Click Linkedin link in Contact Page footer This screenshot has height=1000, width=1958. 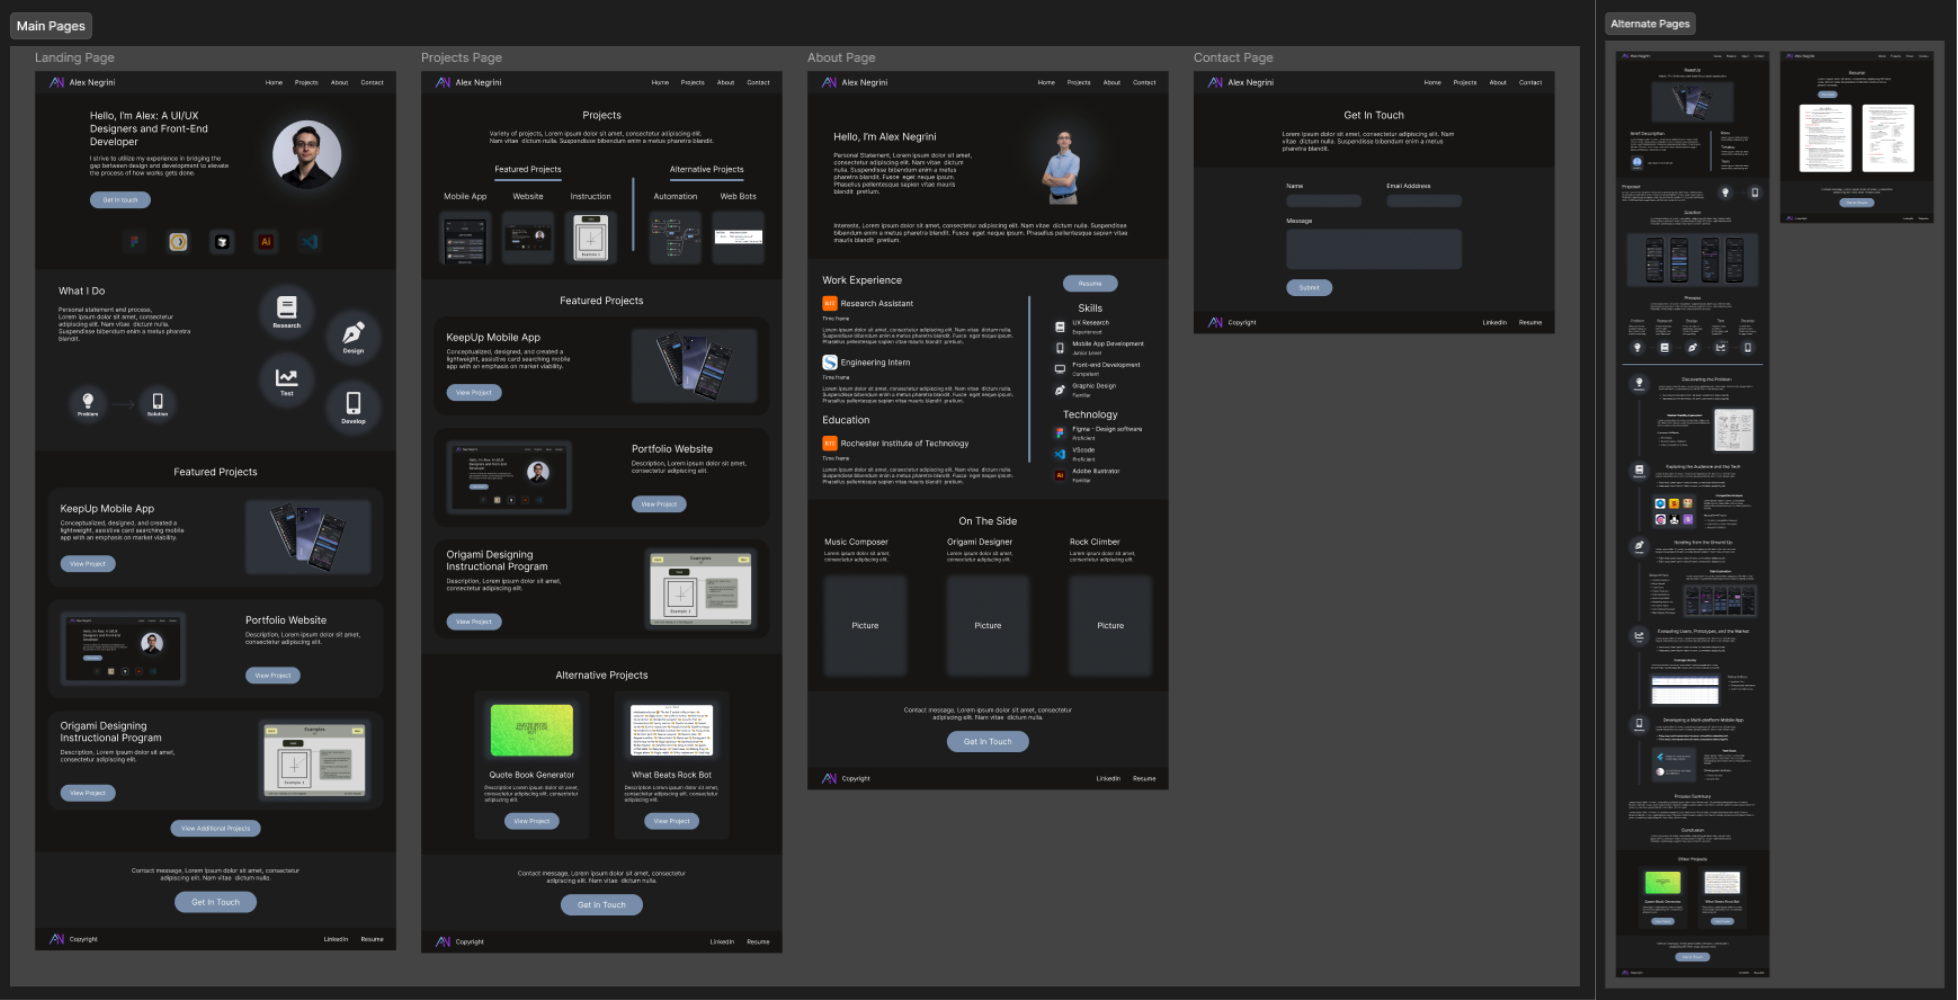pos(1494,322)
